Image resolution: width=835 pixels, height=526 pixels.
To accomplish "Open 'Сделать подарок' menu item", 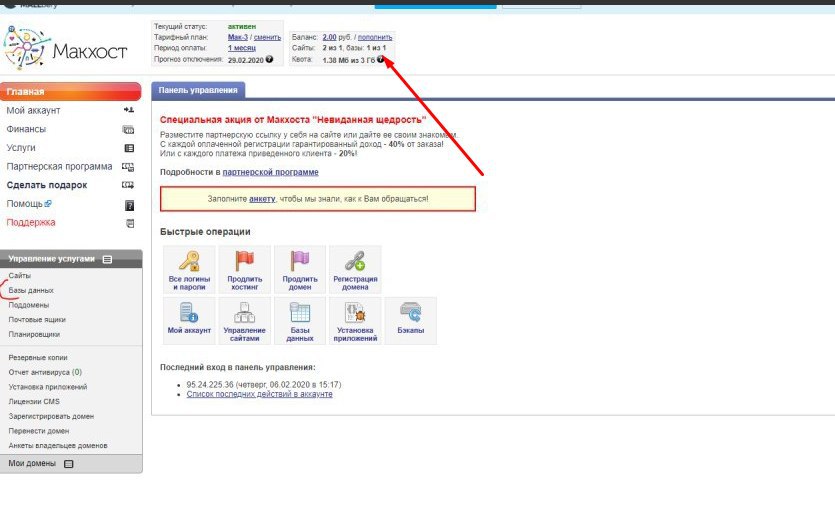I will tap(47, 185).
